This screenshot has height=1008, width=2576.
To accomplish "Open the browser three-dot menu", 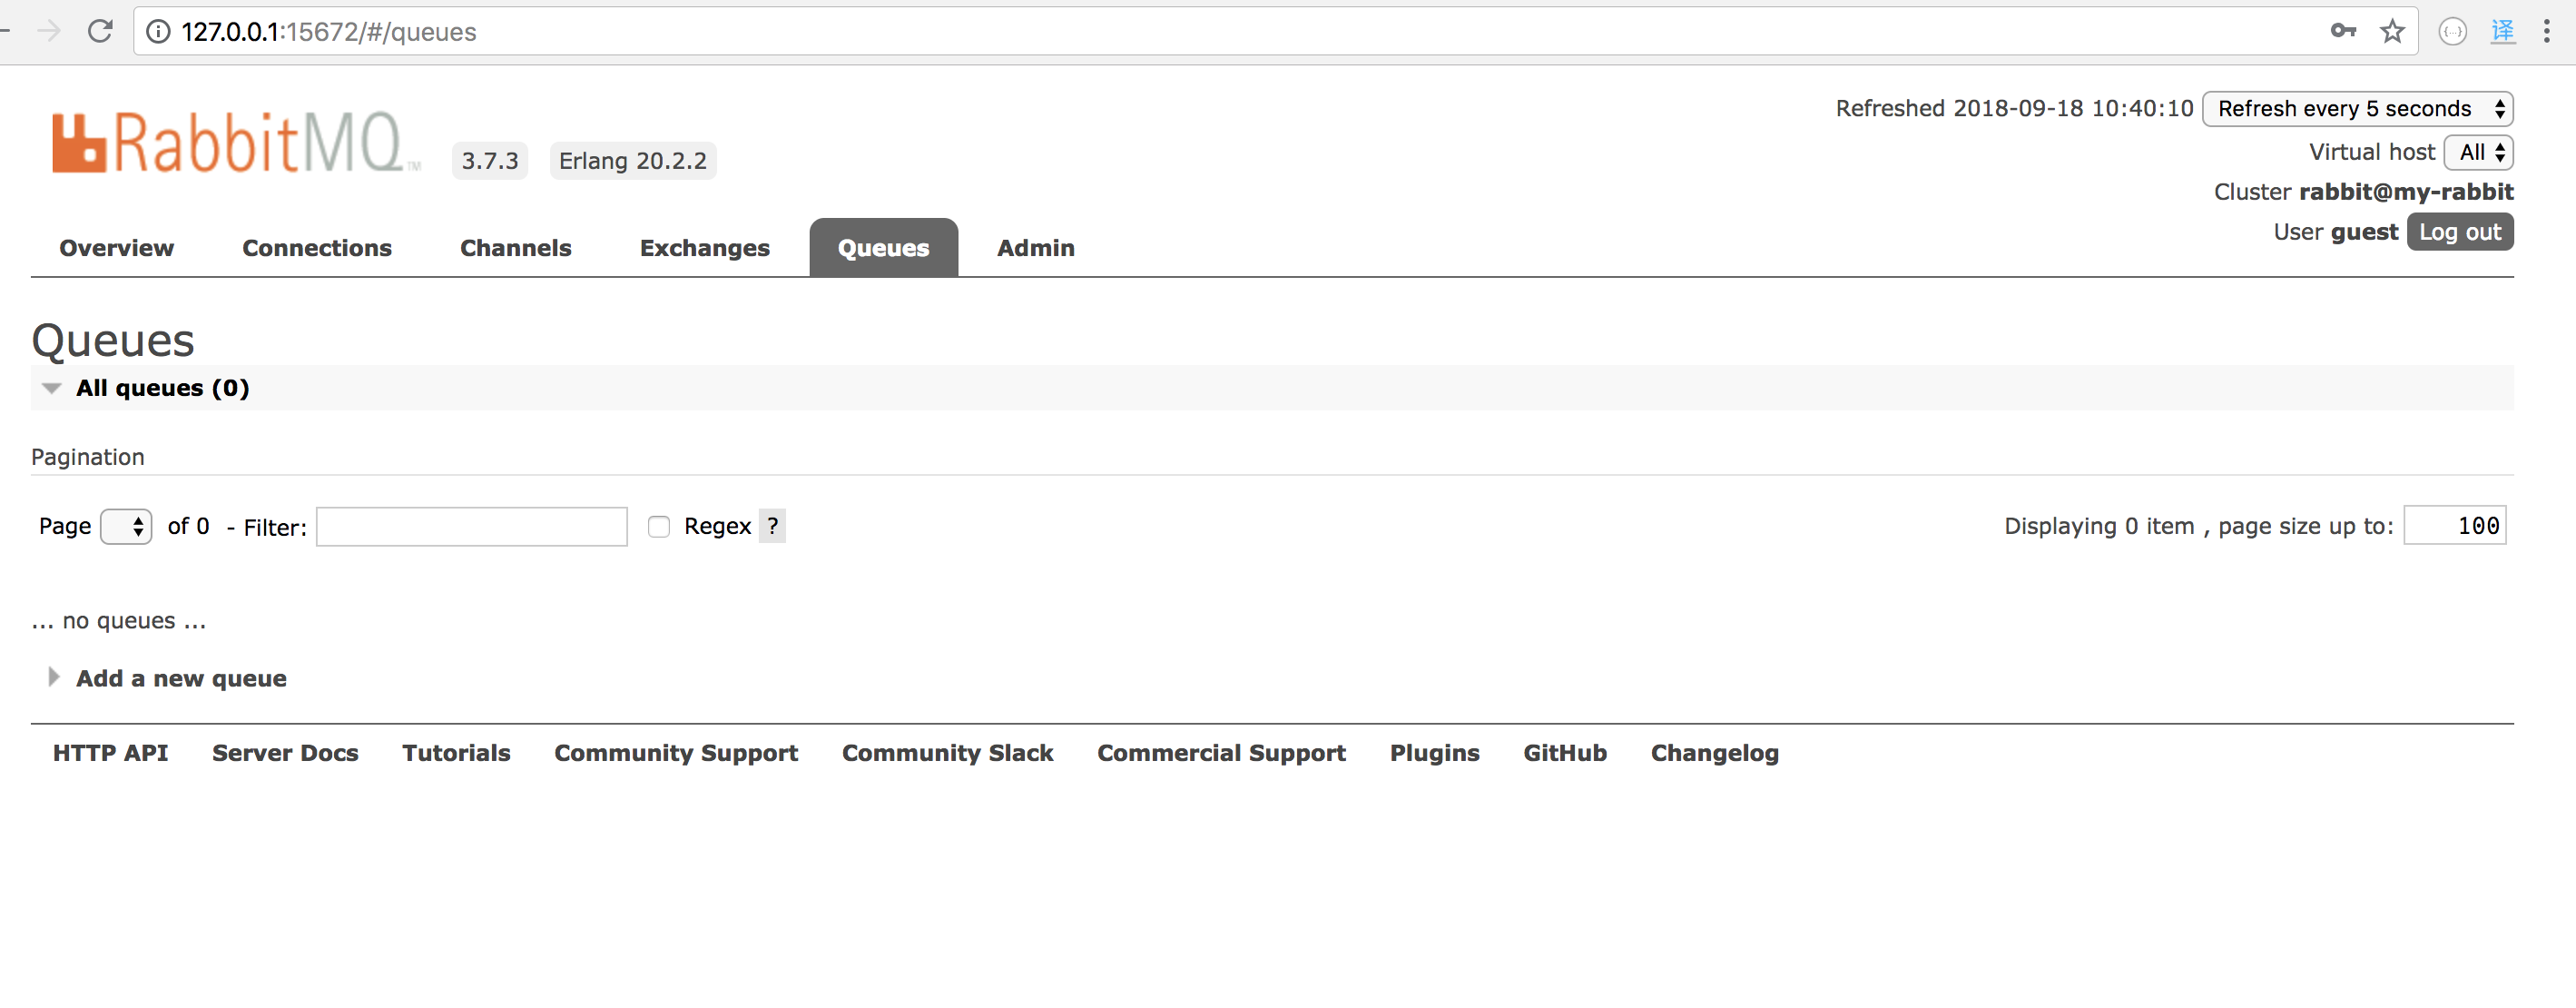I will [x=2546, y=31].
